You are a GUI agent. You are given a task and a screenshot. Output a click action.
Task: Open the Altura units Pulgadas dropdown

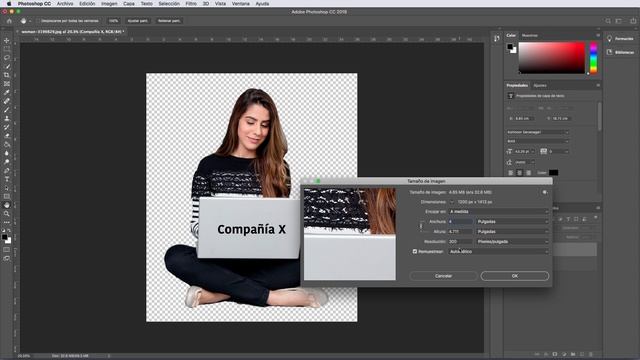click(513, 231)
